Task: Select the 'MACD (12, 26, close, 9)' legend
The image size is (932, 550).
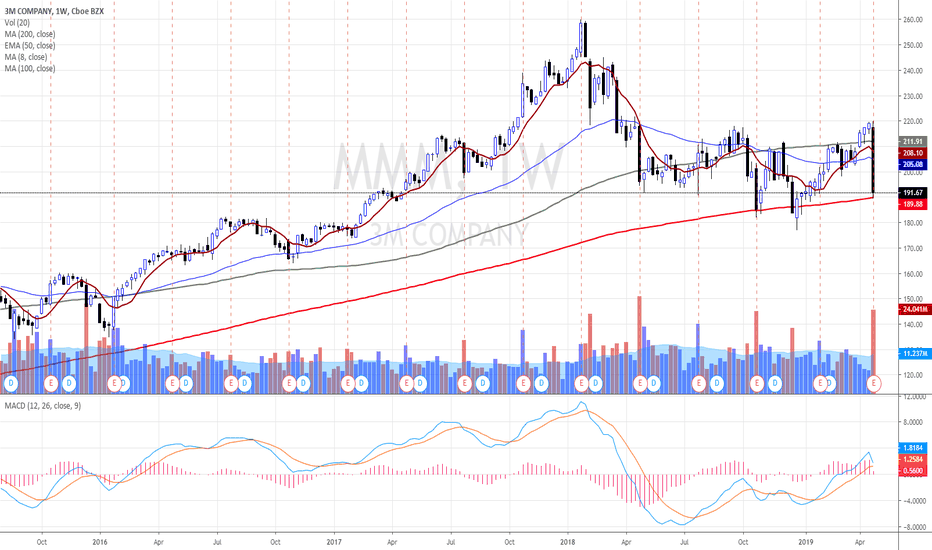Action: (x=43, y=406)
